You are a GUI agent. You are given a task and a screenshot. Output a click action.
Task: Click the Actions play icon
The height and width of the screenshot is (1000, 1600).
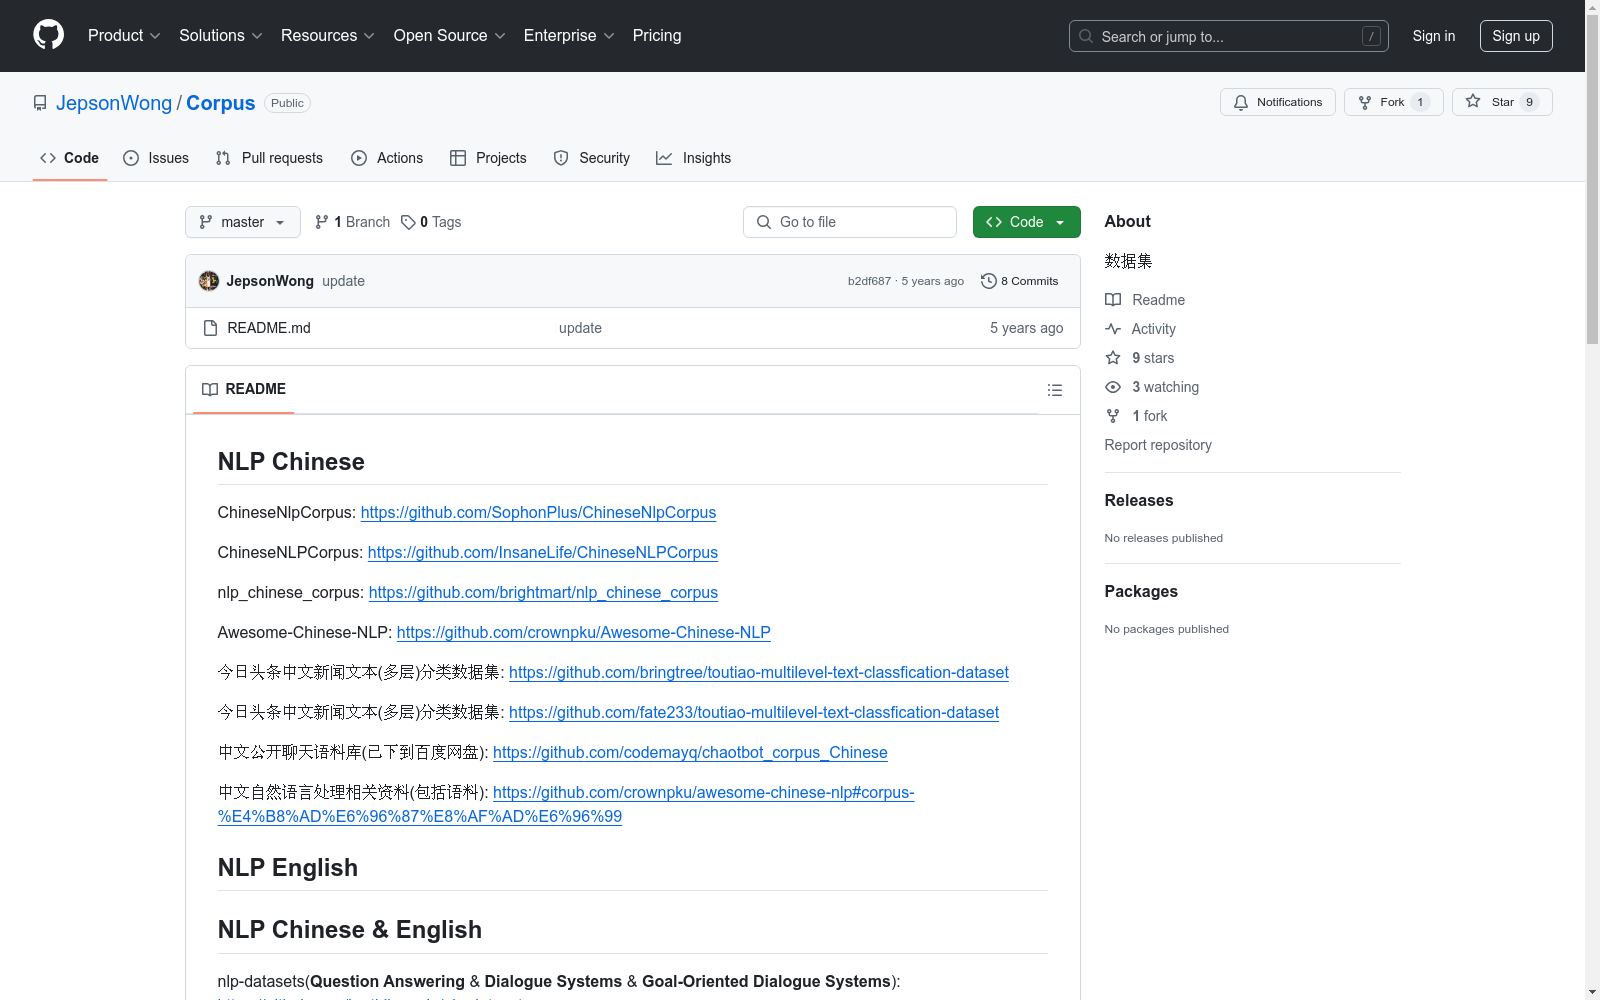[x=359, y=158]
